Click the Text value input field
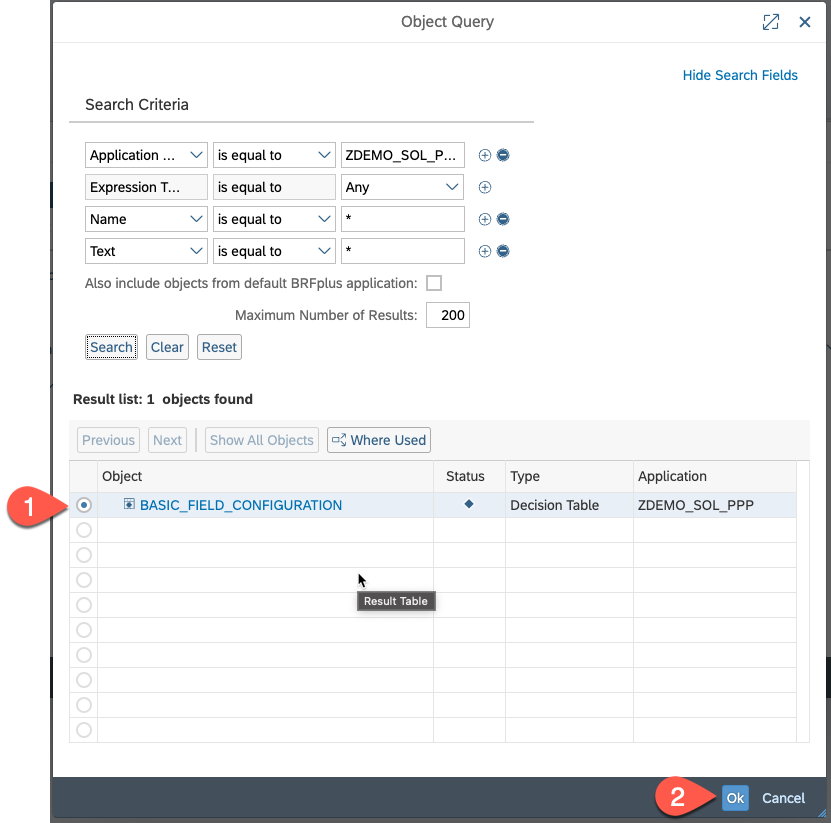 pyautogui.click(x=403, y=251)
